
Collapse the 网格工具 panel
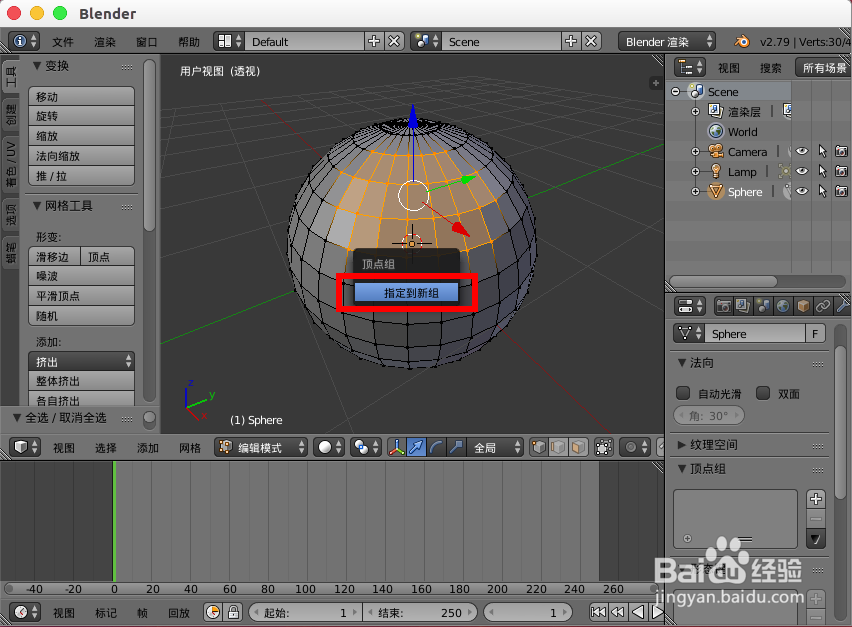pos(37,205)
